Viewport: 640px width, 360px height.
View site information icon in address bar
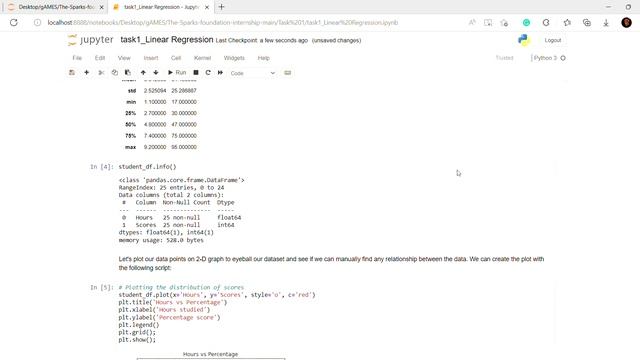pos(38,22)
